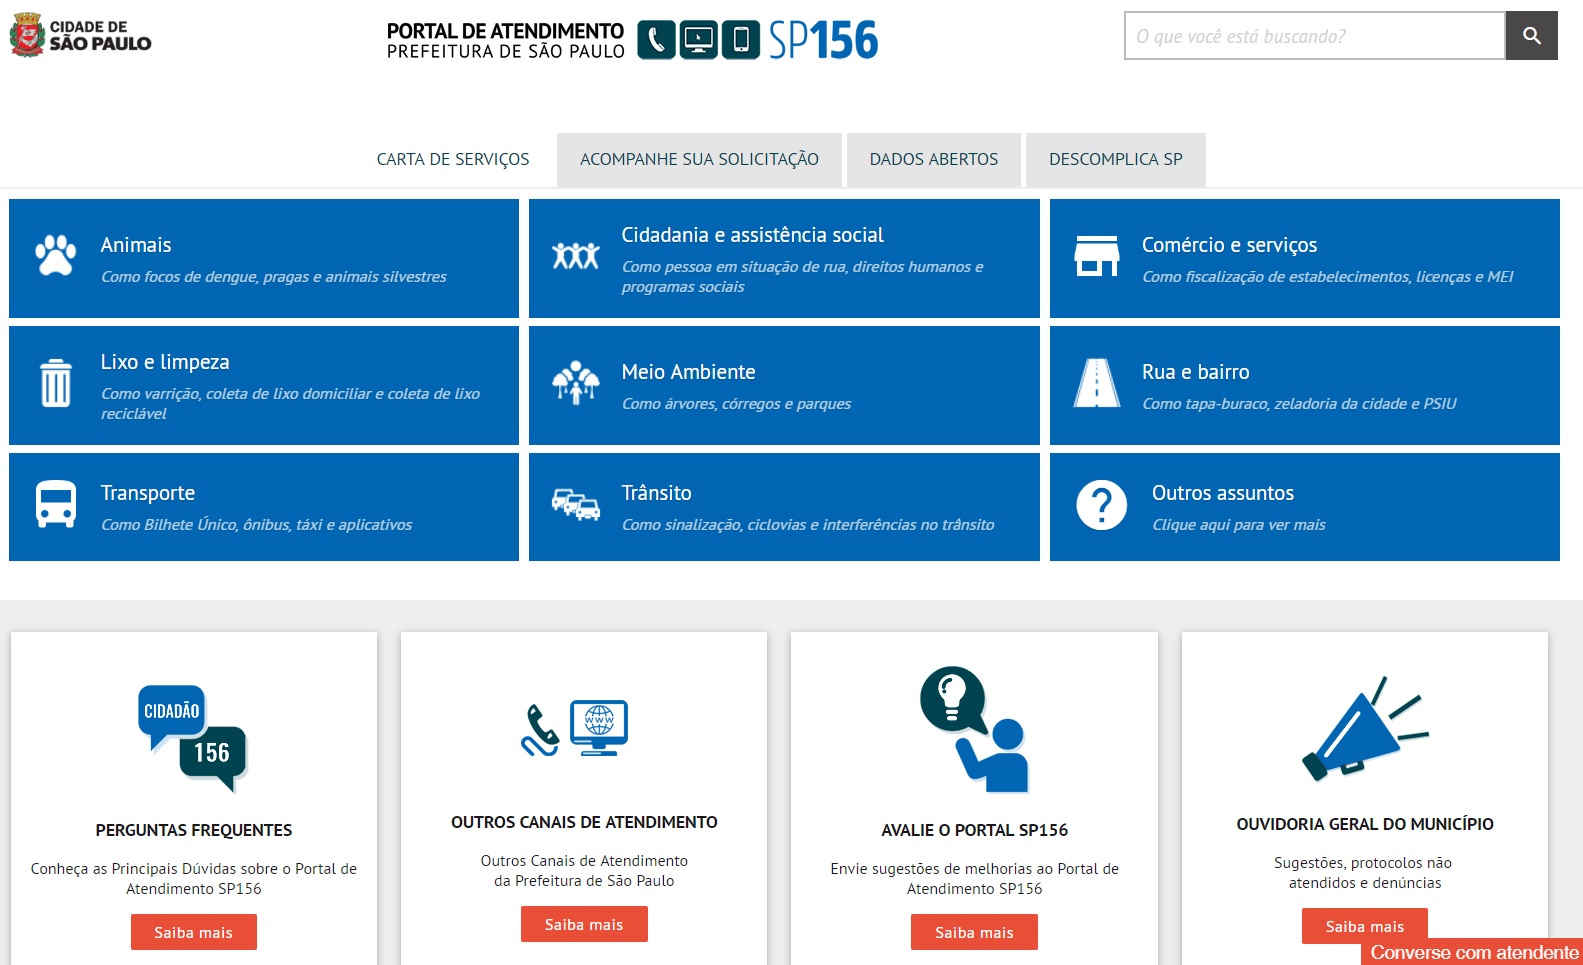Click 'Como Bilhete Único, ônibus, táxi' description
The height and width of the screenshot is (965, 1583).
point(257,525)
